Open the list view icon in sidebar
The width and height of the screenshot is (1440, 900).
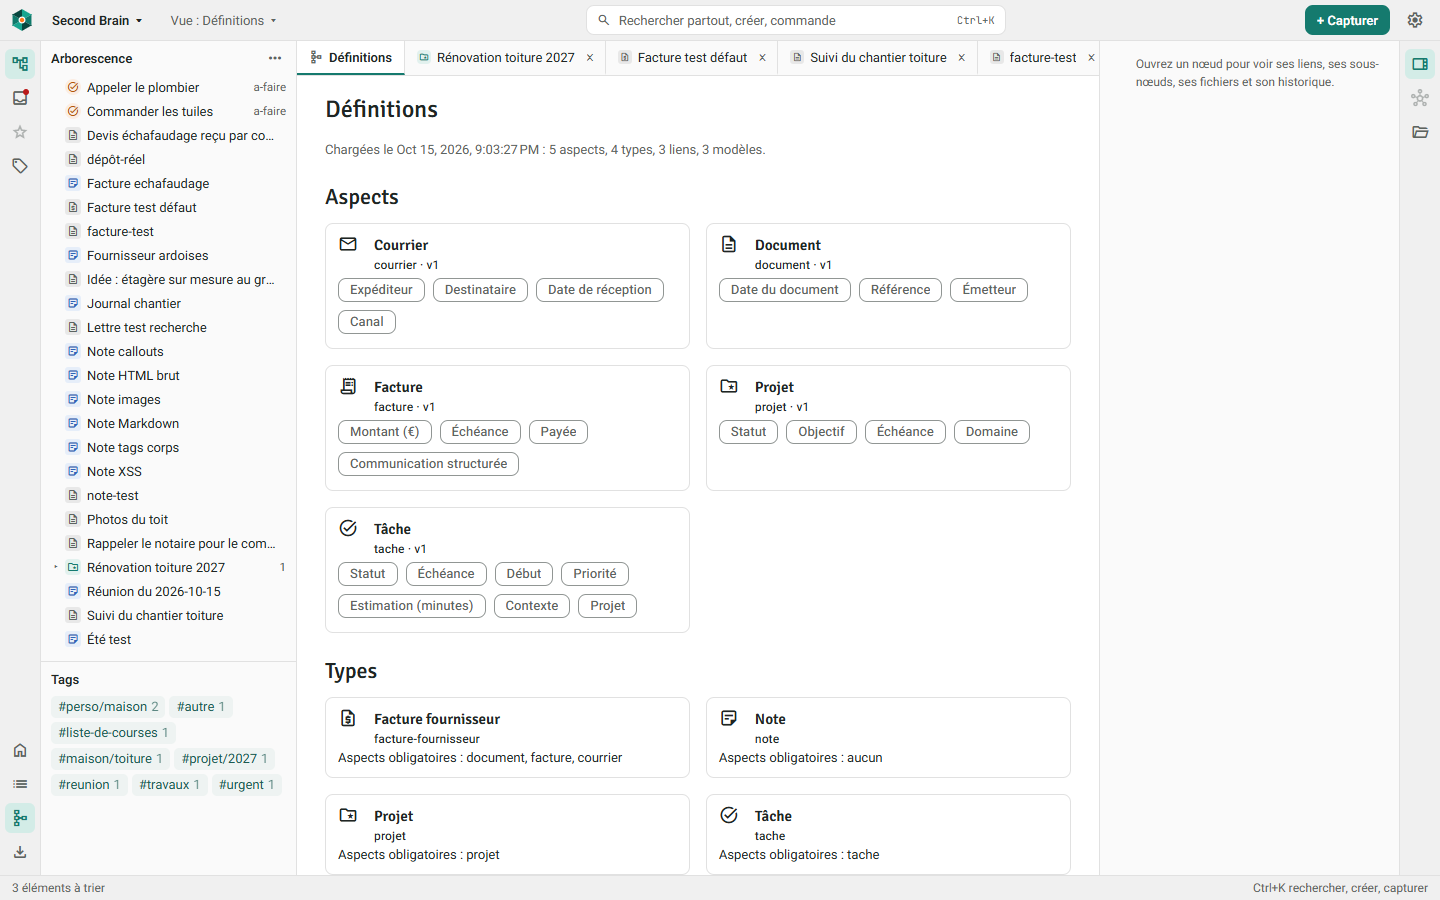click(x=20, y=784)
